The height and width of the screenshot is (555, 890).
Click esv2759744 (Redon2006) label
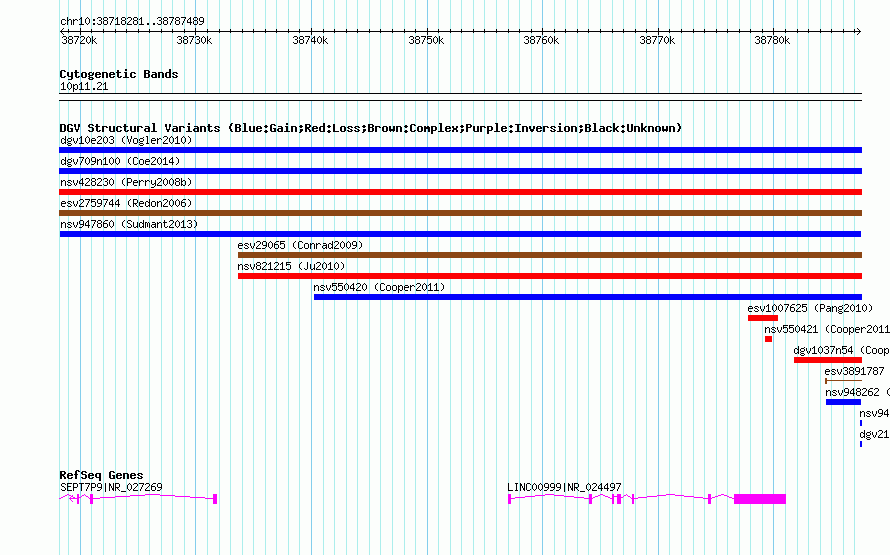[126, 203]
